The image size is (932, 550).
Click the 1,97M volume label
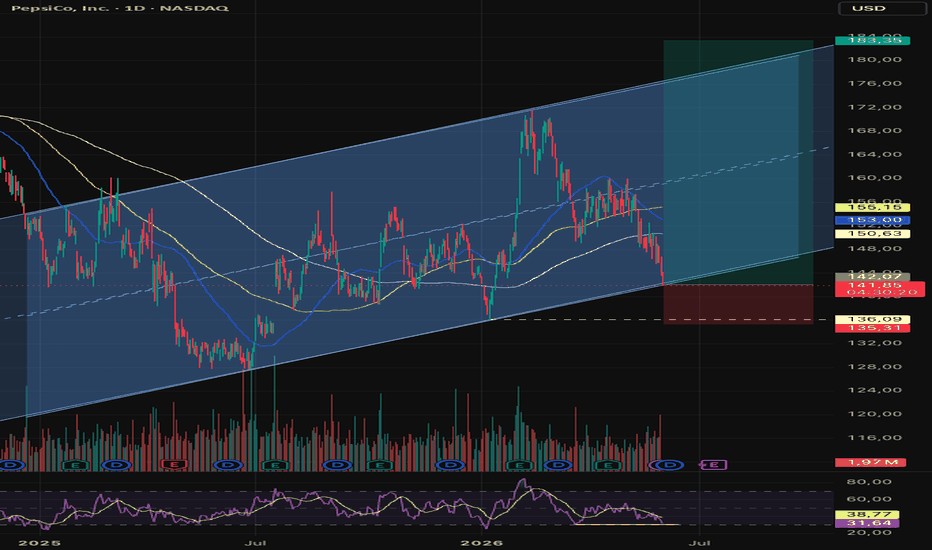pos(870,463)
